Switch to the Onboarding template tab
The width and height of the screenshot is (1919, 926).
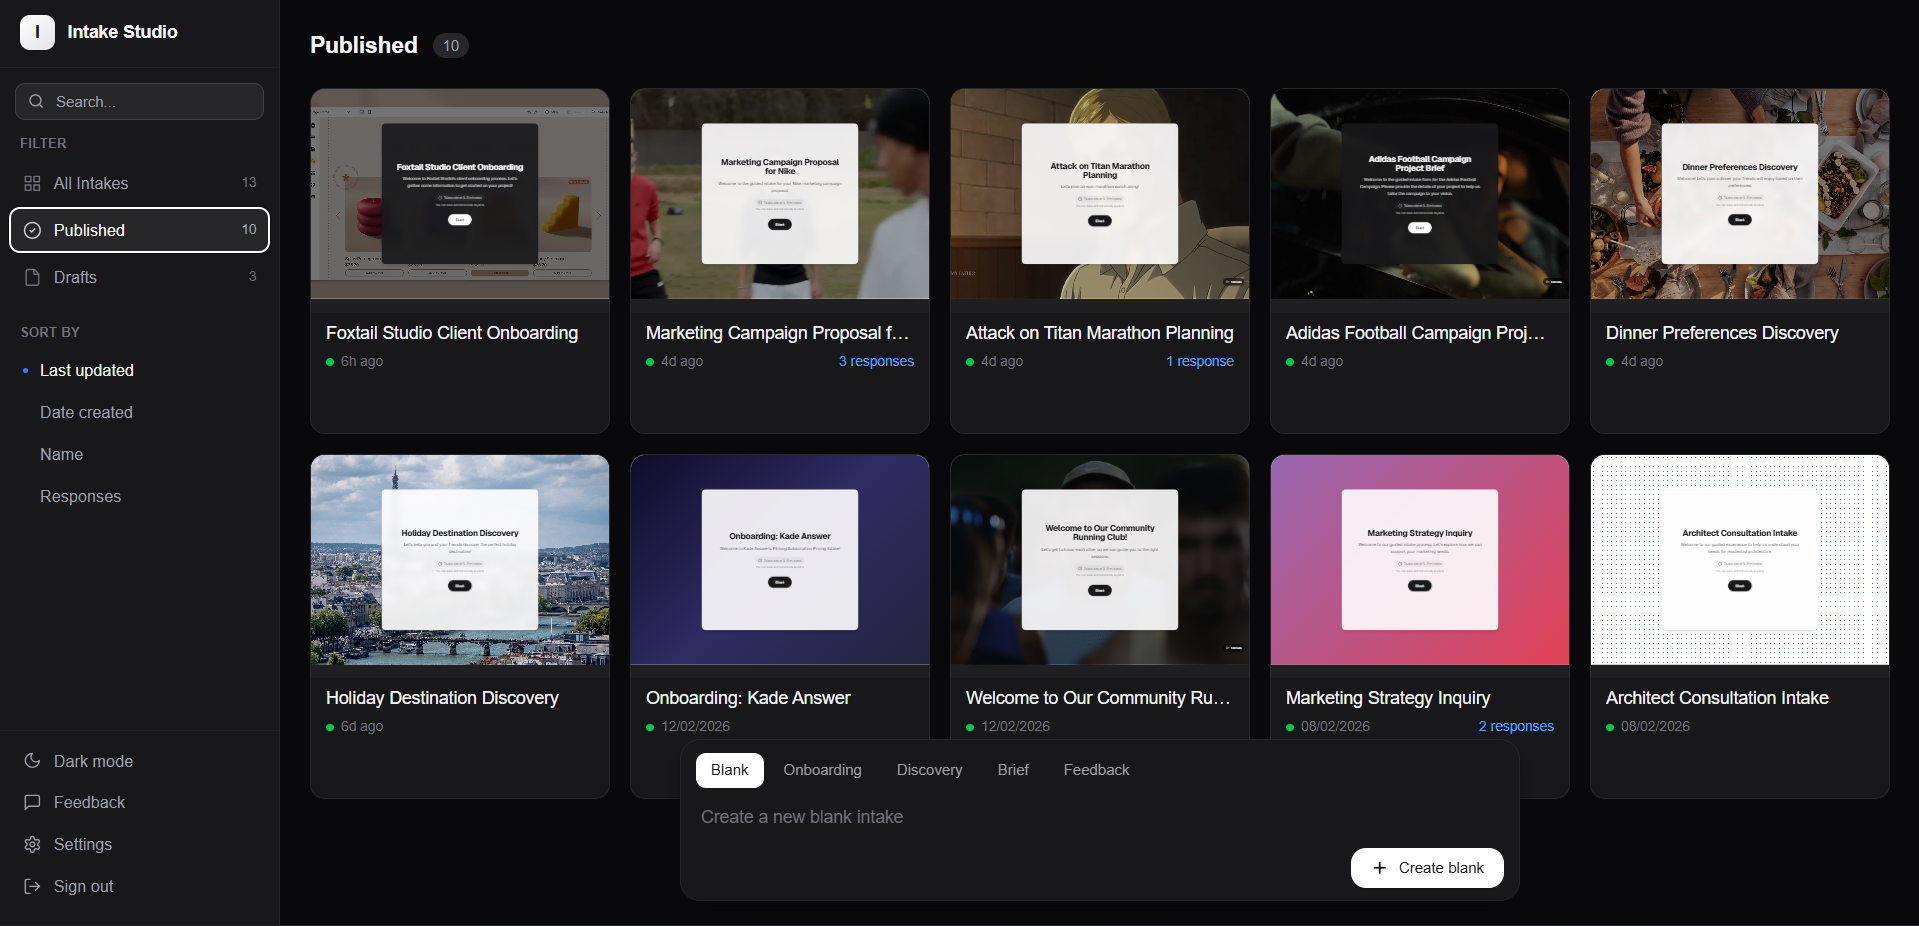click(x=821, y=770)
